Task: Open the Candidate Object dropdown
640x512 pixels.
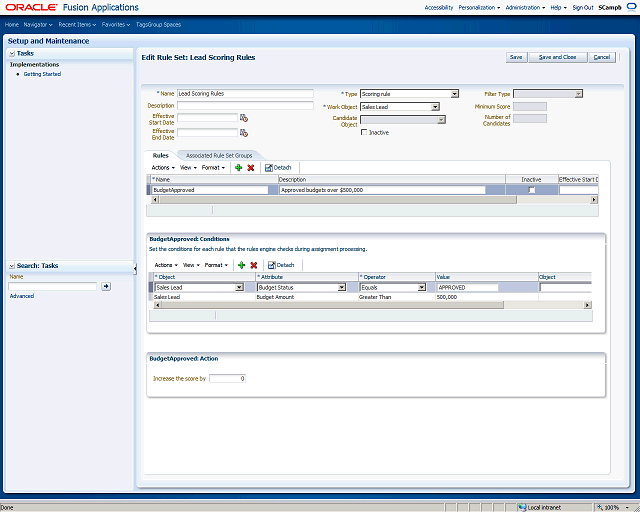Action: pyautogui.click(x=441, y=120)
